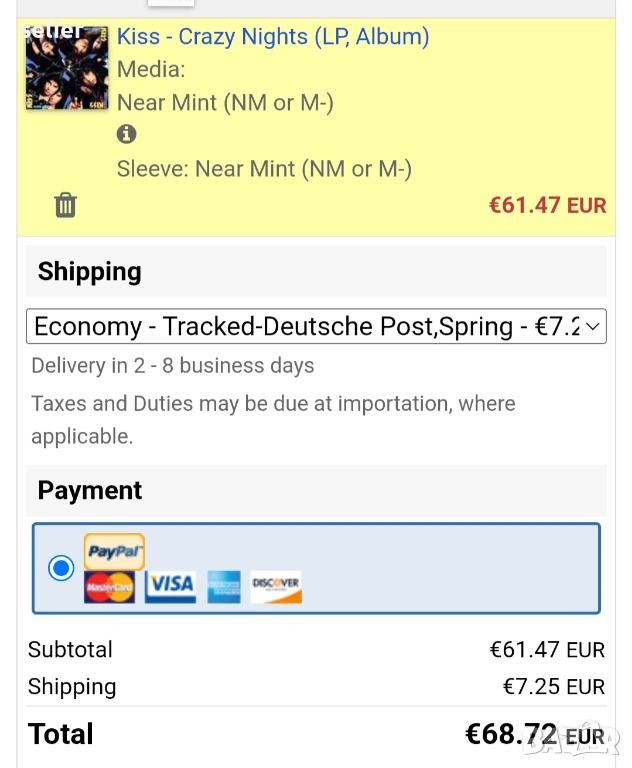Click the MasterCard card icon
This screenshot has width=632, height=768.
pos(109,587)
